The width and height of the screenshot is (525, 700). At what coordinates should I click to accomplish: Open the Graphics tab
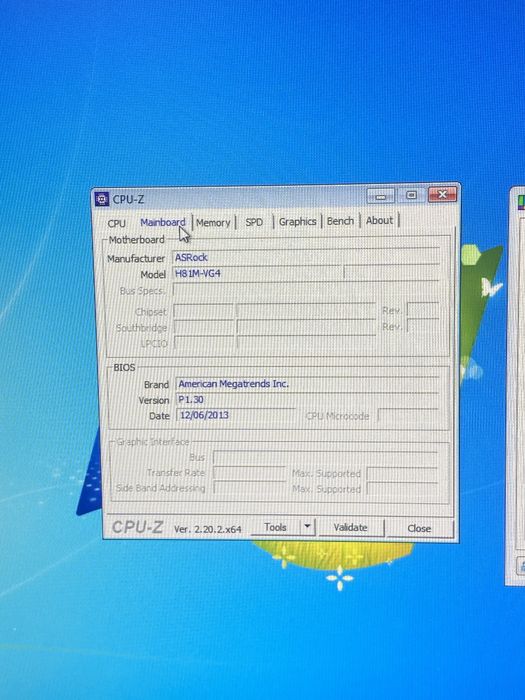pyautogui.click(x=297, y=221)
